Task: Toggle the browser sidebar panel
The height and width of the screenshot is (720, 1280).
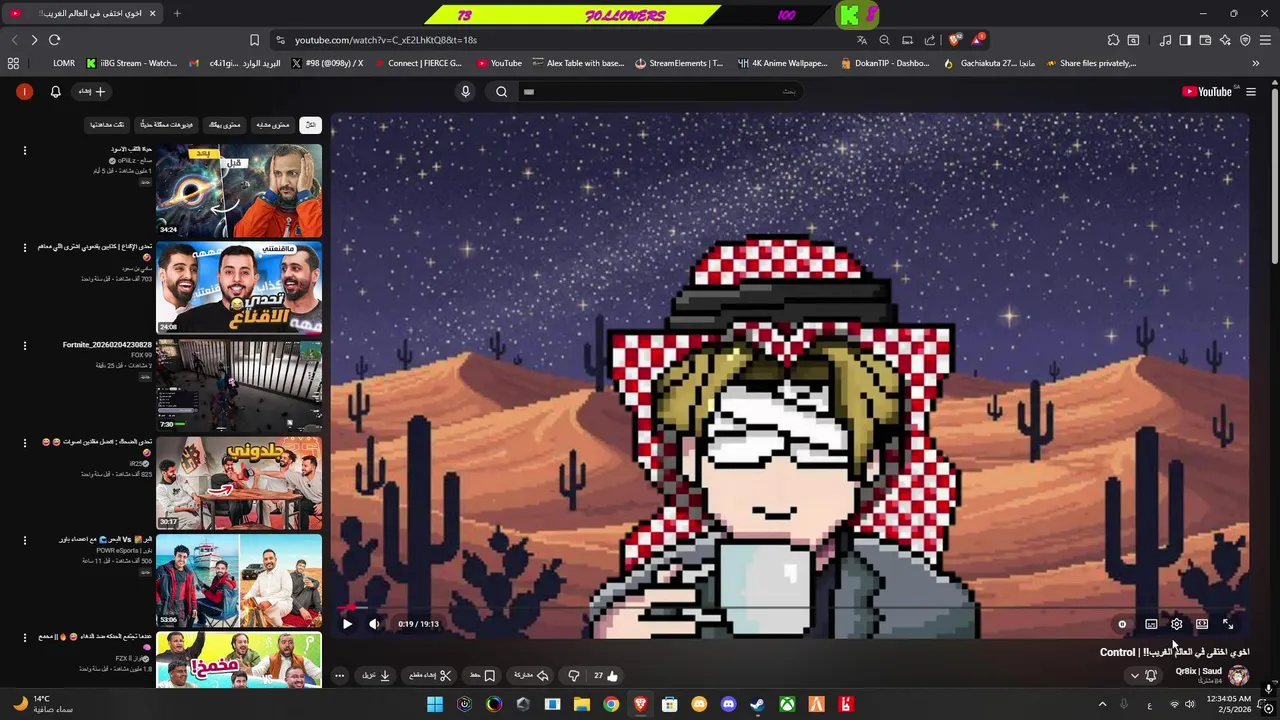Action: [x=1185, y=40]
